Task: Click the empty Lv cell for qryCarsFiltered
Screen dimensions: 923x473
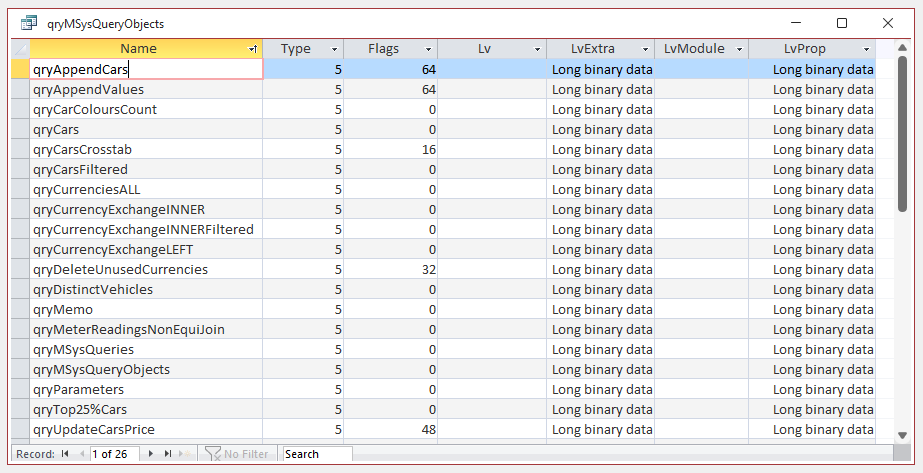Action: tap(492, 169)
